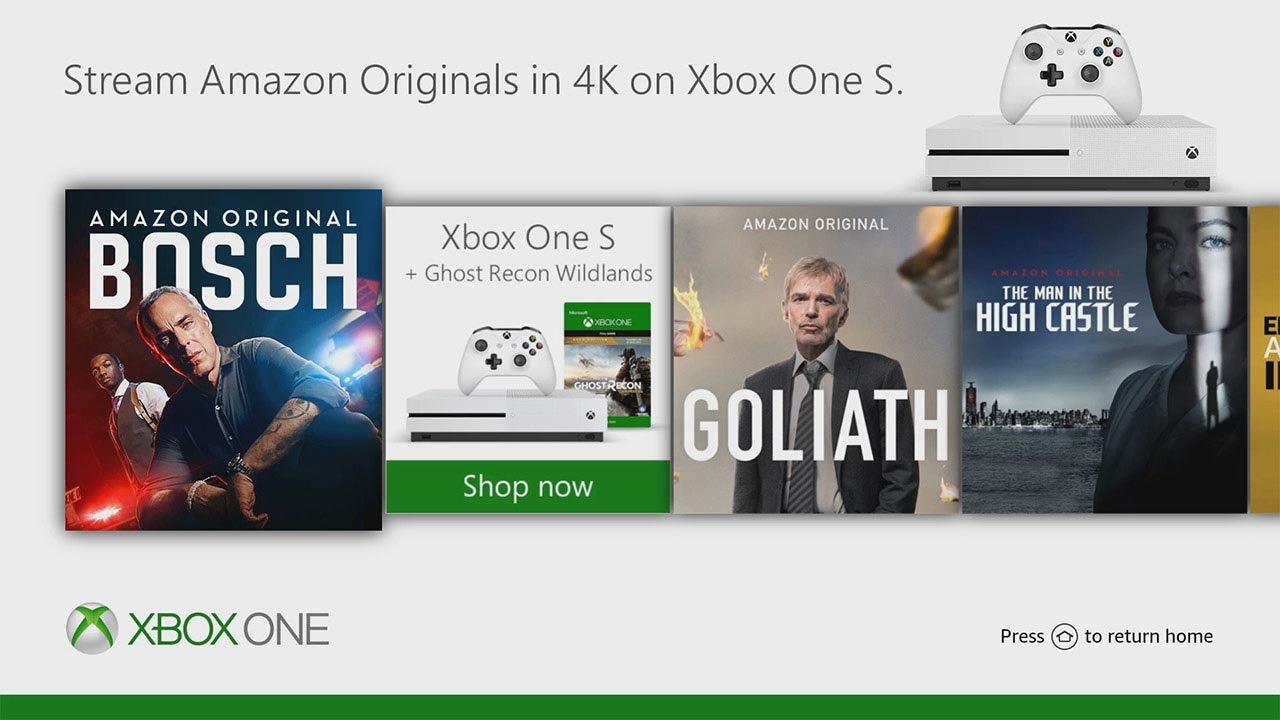This screenshot has width=1280, height=720.
Task: Click the BOSCH title lettering
Action: pyautogui.click(x=223, y=271)
